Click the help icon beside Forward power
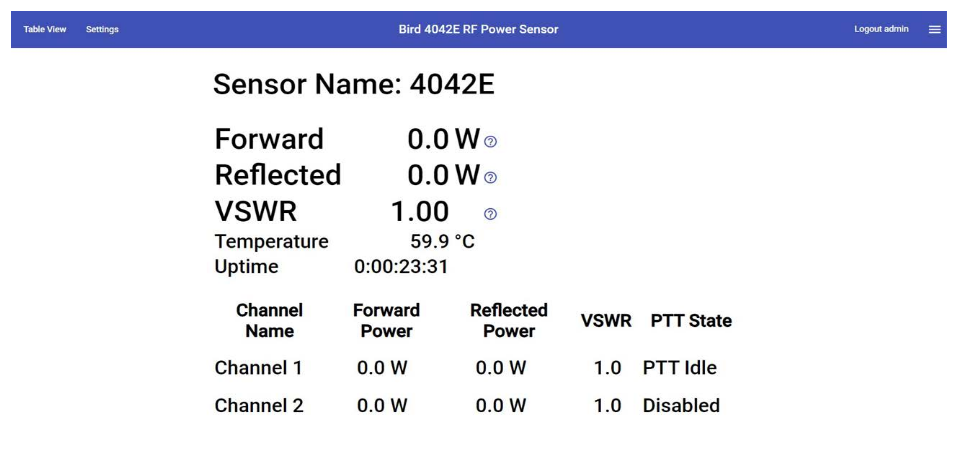Image resolution: width=962 pixels, height=458 pixels. coord(490,142)
